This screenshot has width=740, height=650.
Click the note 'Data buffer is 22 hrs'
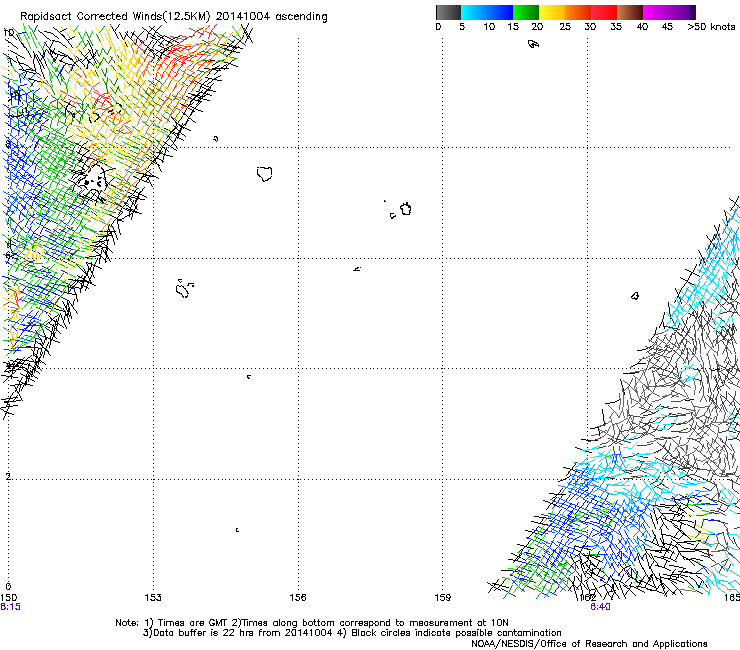tap(205, 633)
